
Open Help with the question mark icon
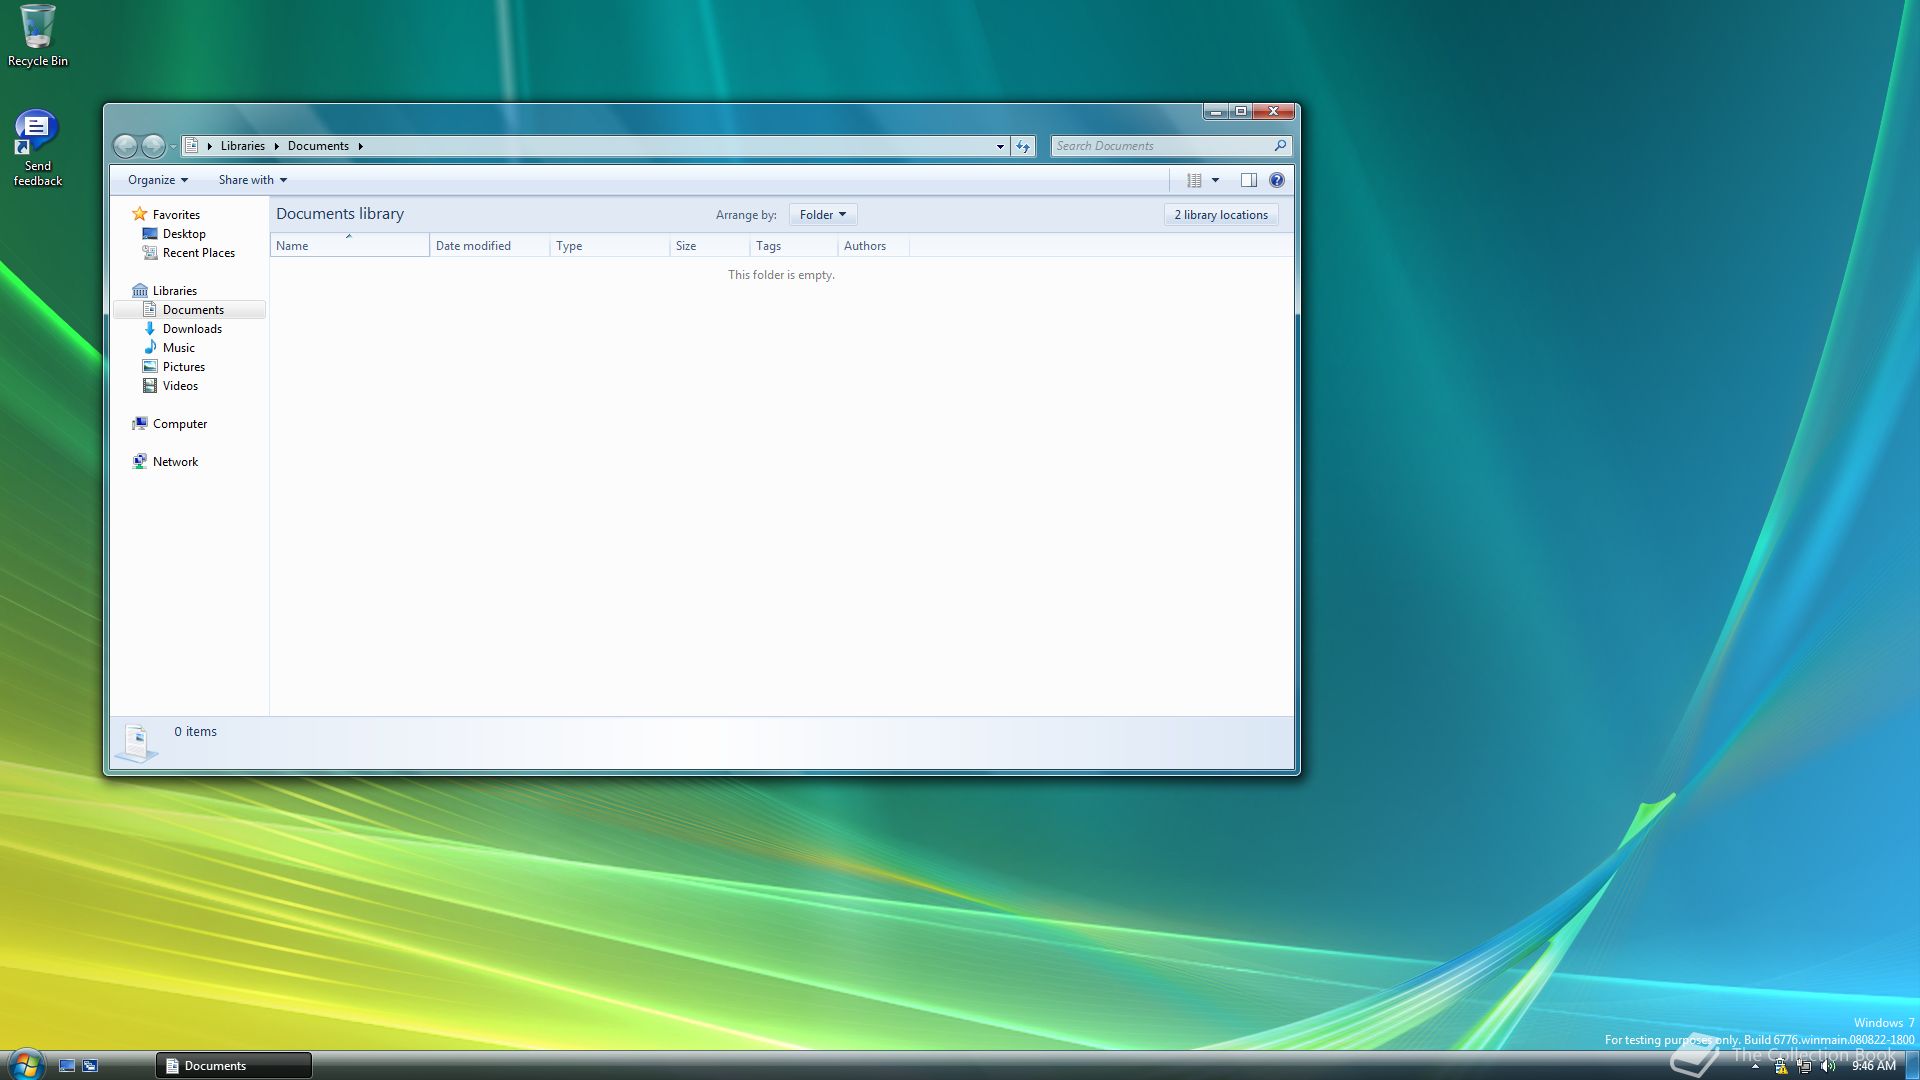coord(1277,180)
